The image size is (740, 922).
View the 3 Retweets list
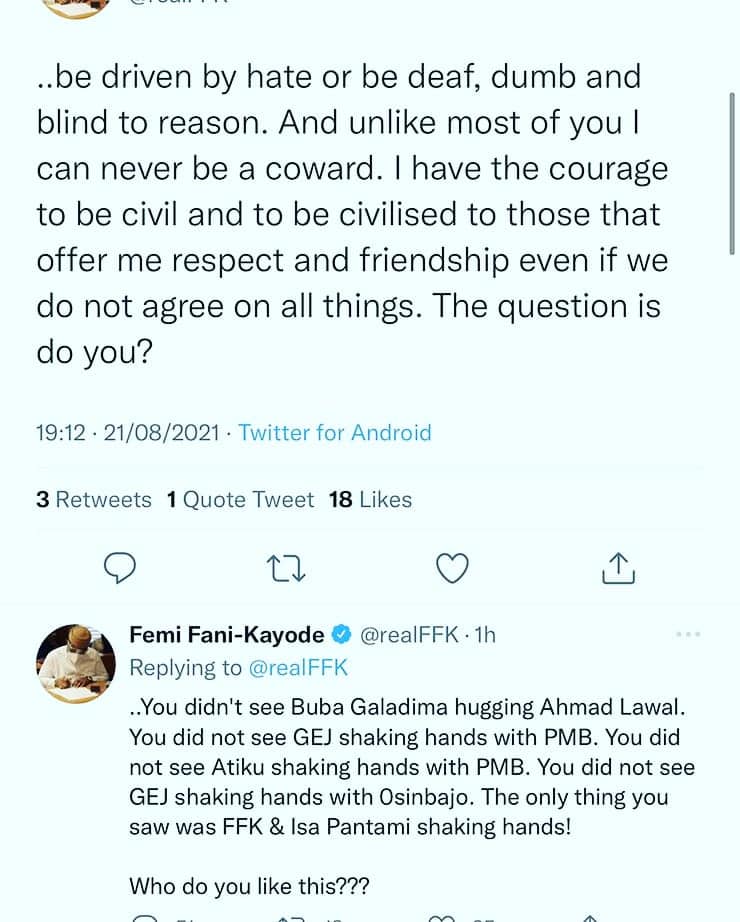(x=94, y=499)
